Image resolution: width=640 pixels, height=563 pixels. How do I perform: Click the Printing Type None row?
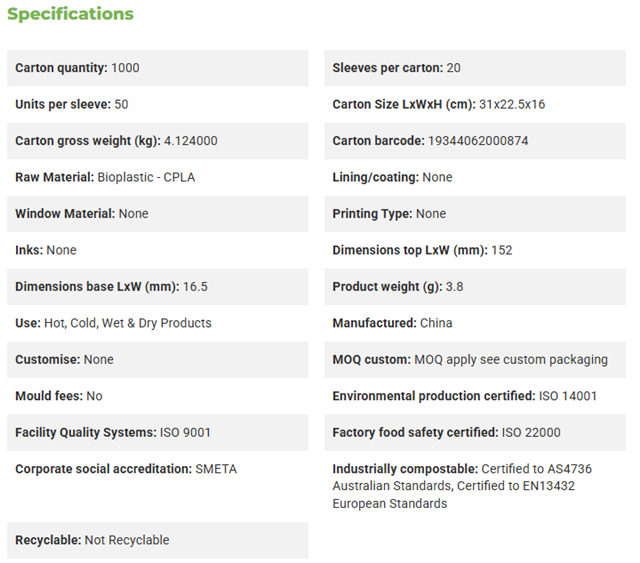coord(475,214)
